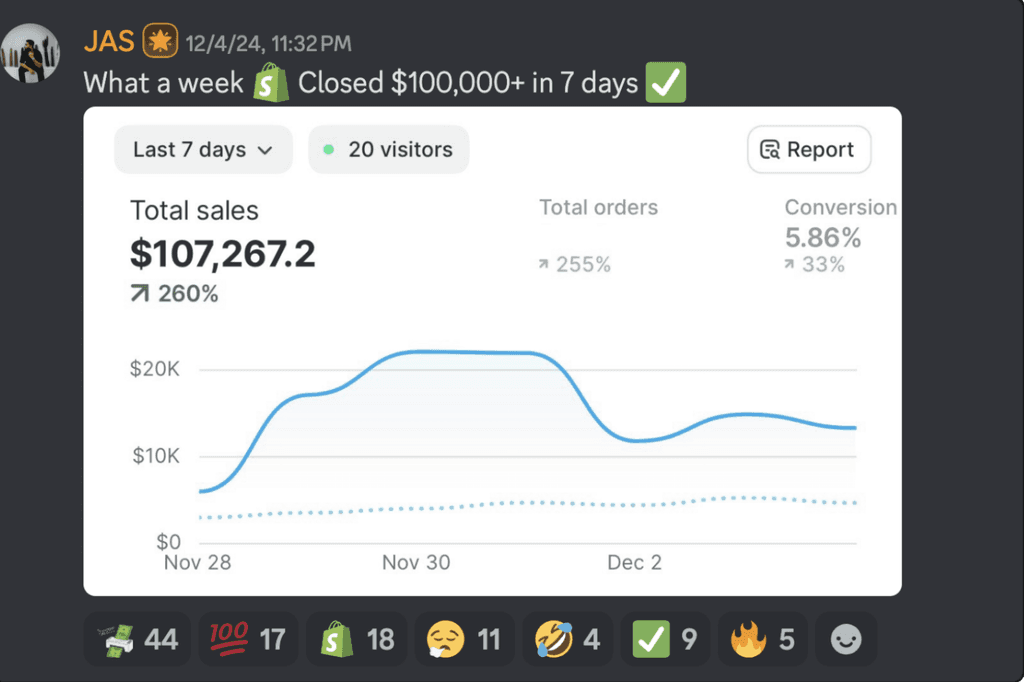1024x682 pixels.
Task: Click the chevron on Last 7 days
Action: 265,150
